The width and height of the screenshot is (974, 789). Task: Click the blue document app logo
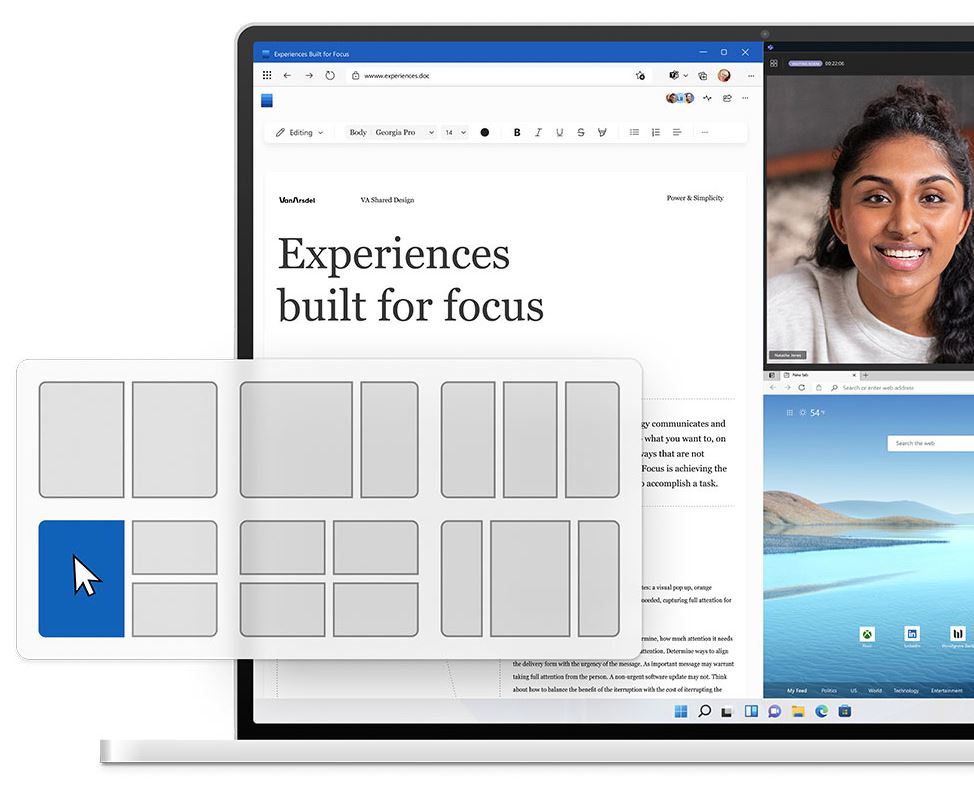tap(267, 101)
